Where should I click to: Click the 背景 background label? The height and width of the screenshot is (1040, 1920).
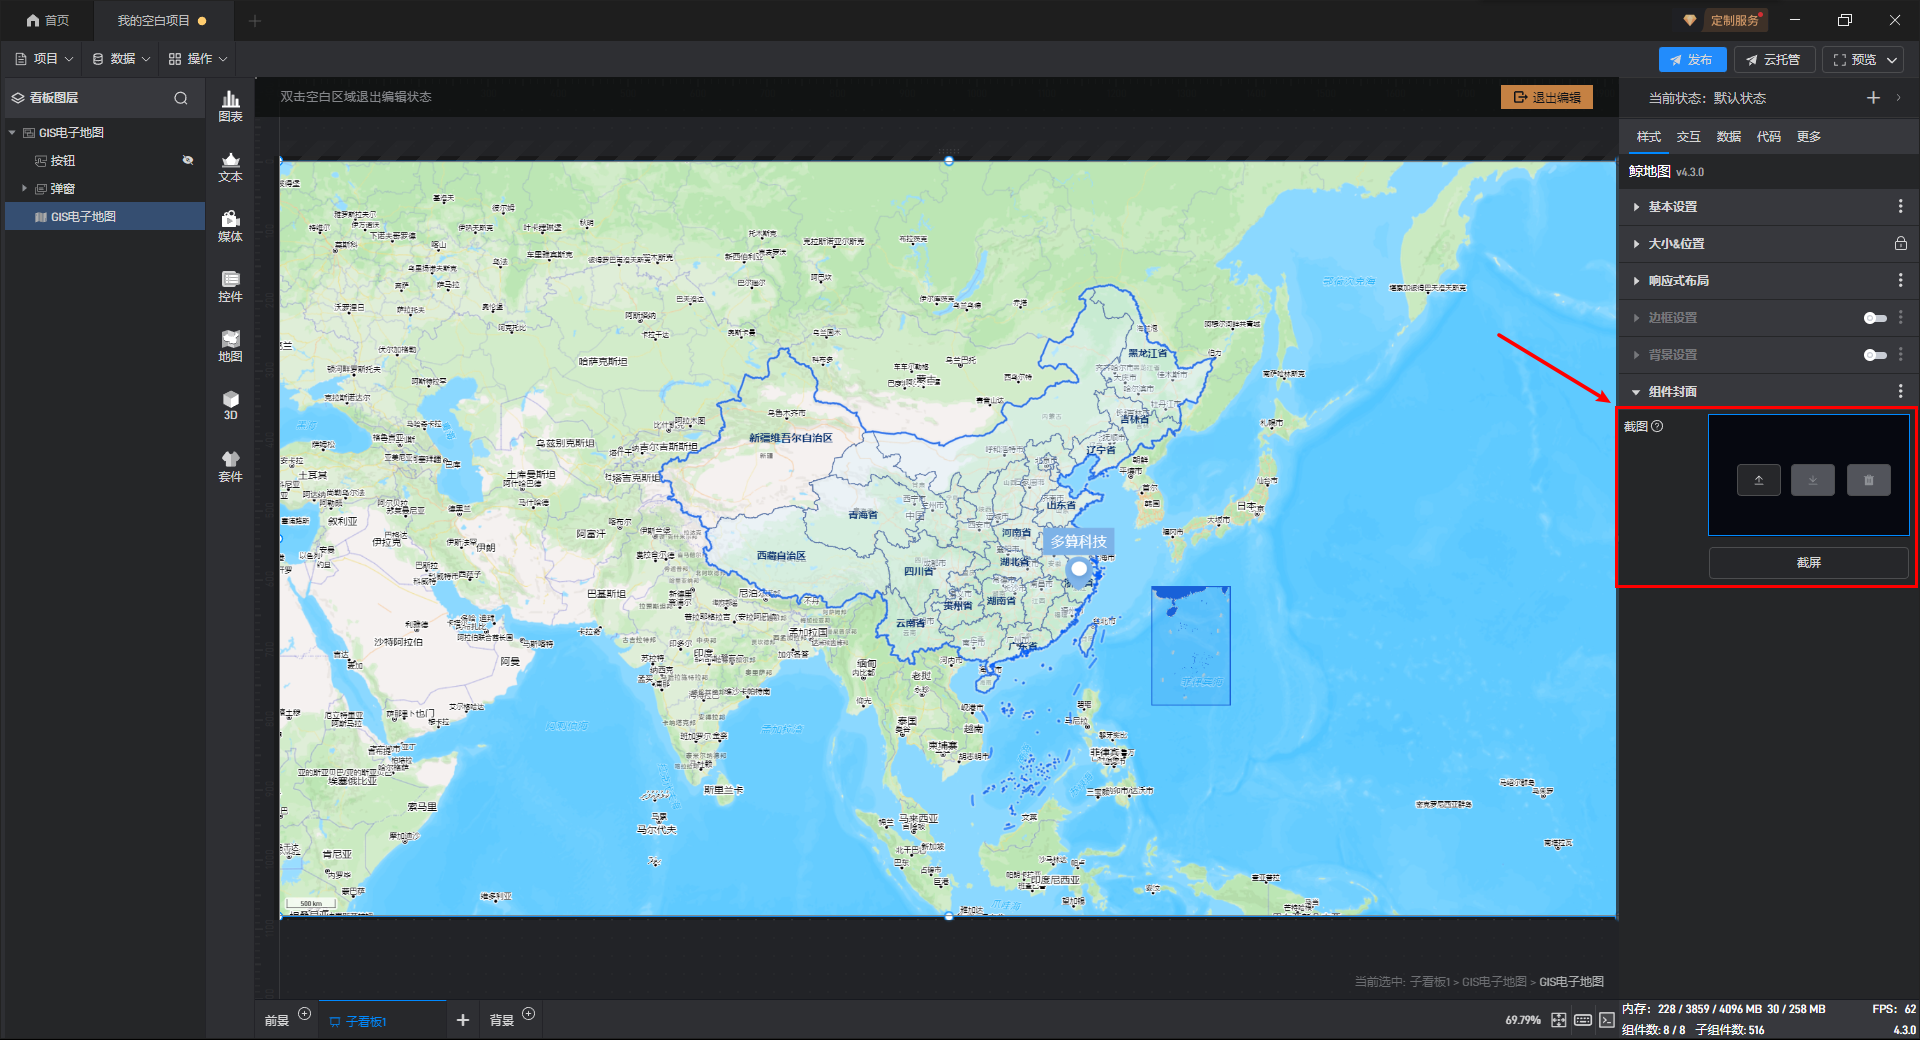502,1021
